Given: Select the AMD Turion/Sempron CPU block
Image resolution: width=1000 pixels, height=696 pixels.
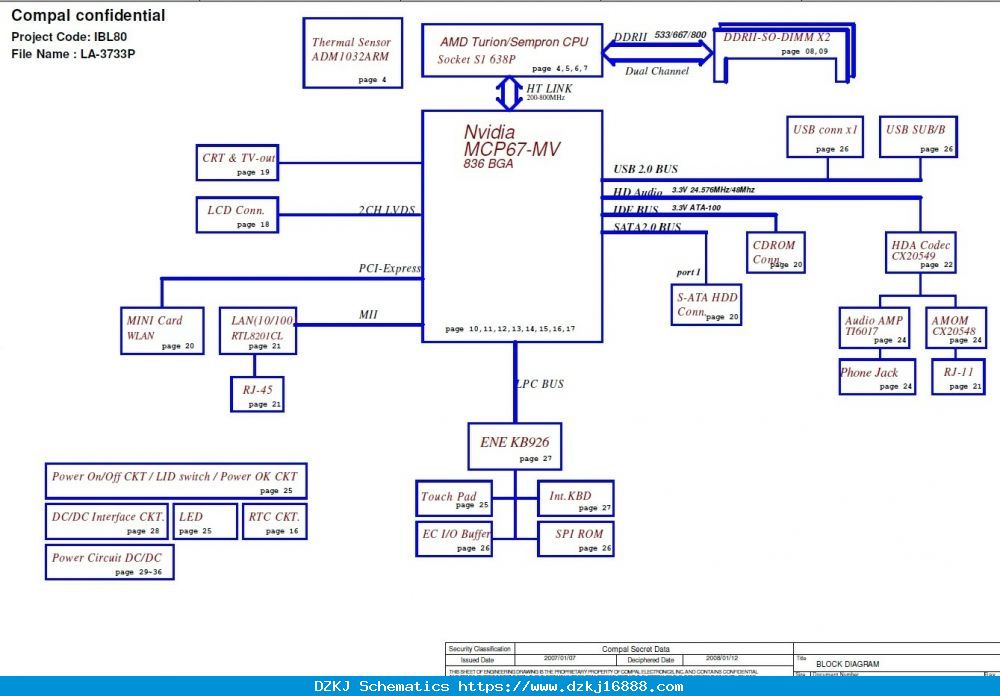Looking at the screenshot, I should click(x=512, y=50).
